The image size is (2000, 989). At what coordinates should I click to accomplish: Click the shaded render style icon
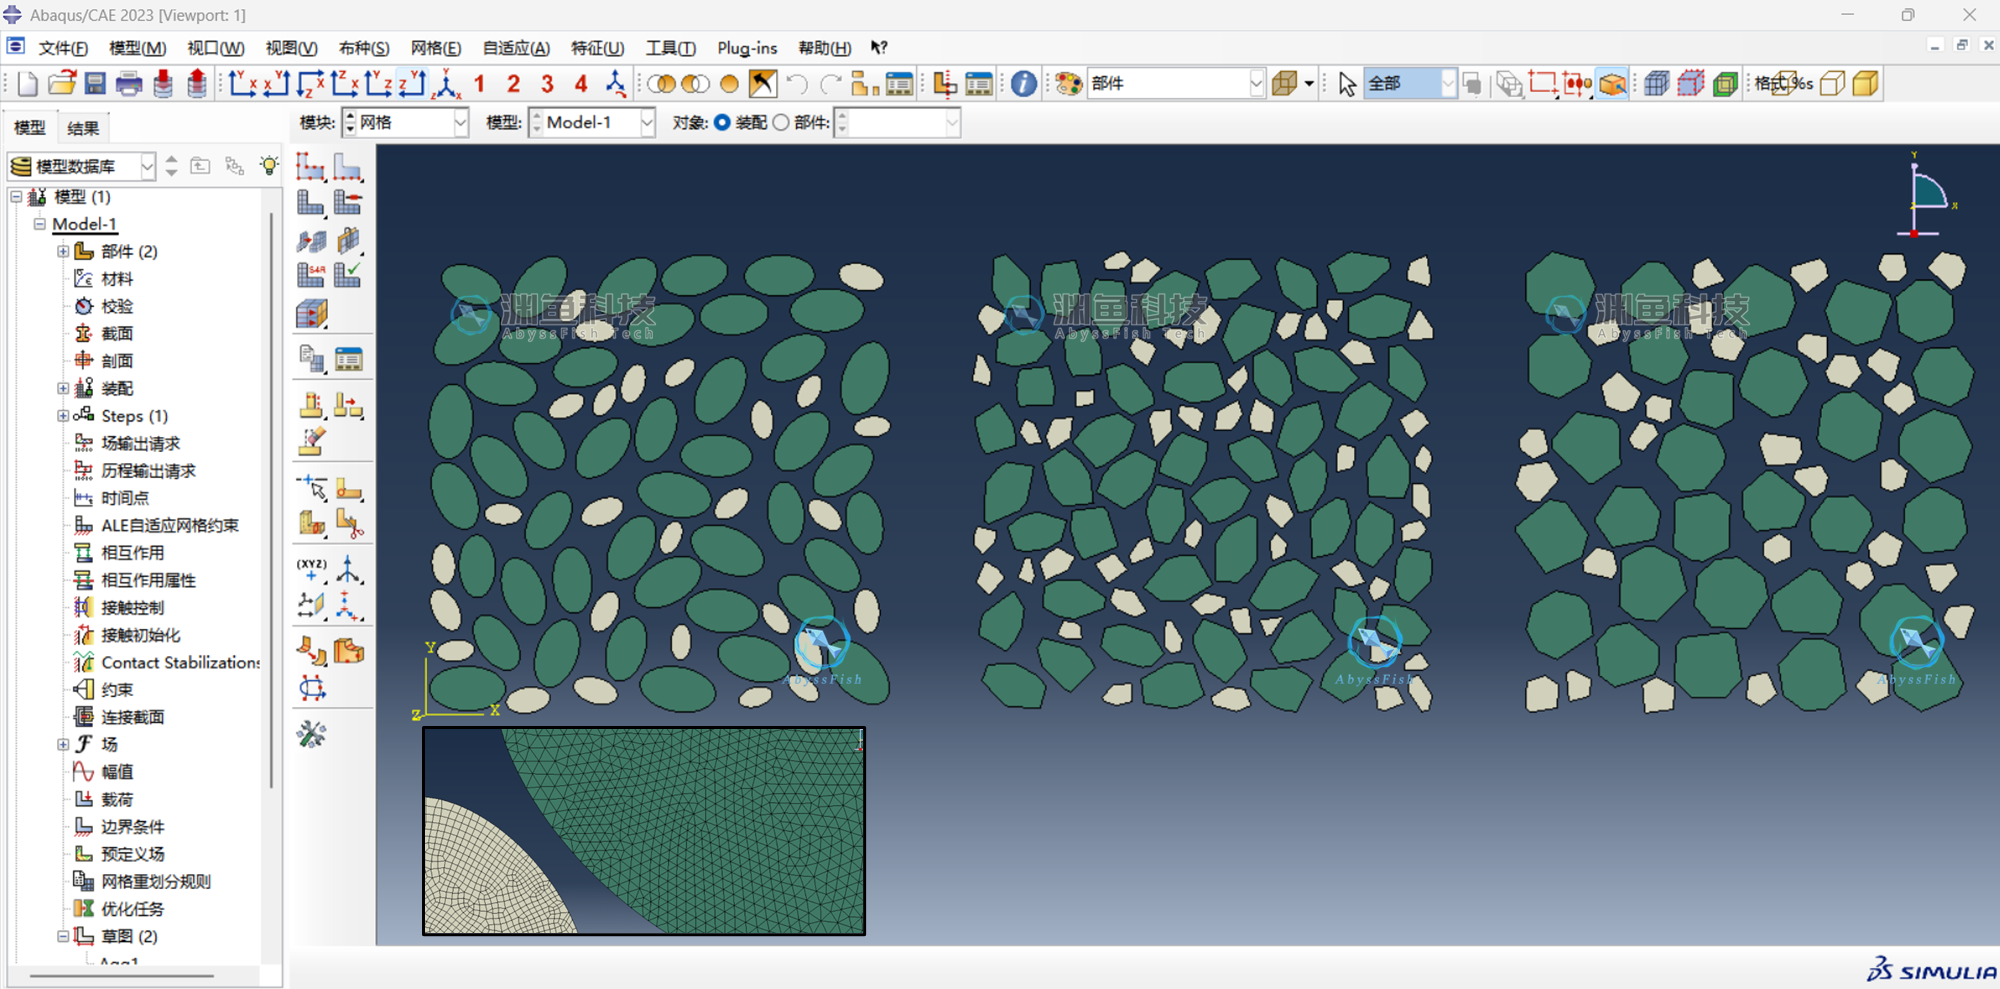coord(1866,84)
